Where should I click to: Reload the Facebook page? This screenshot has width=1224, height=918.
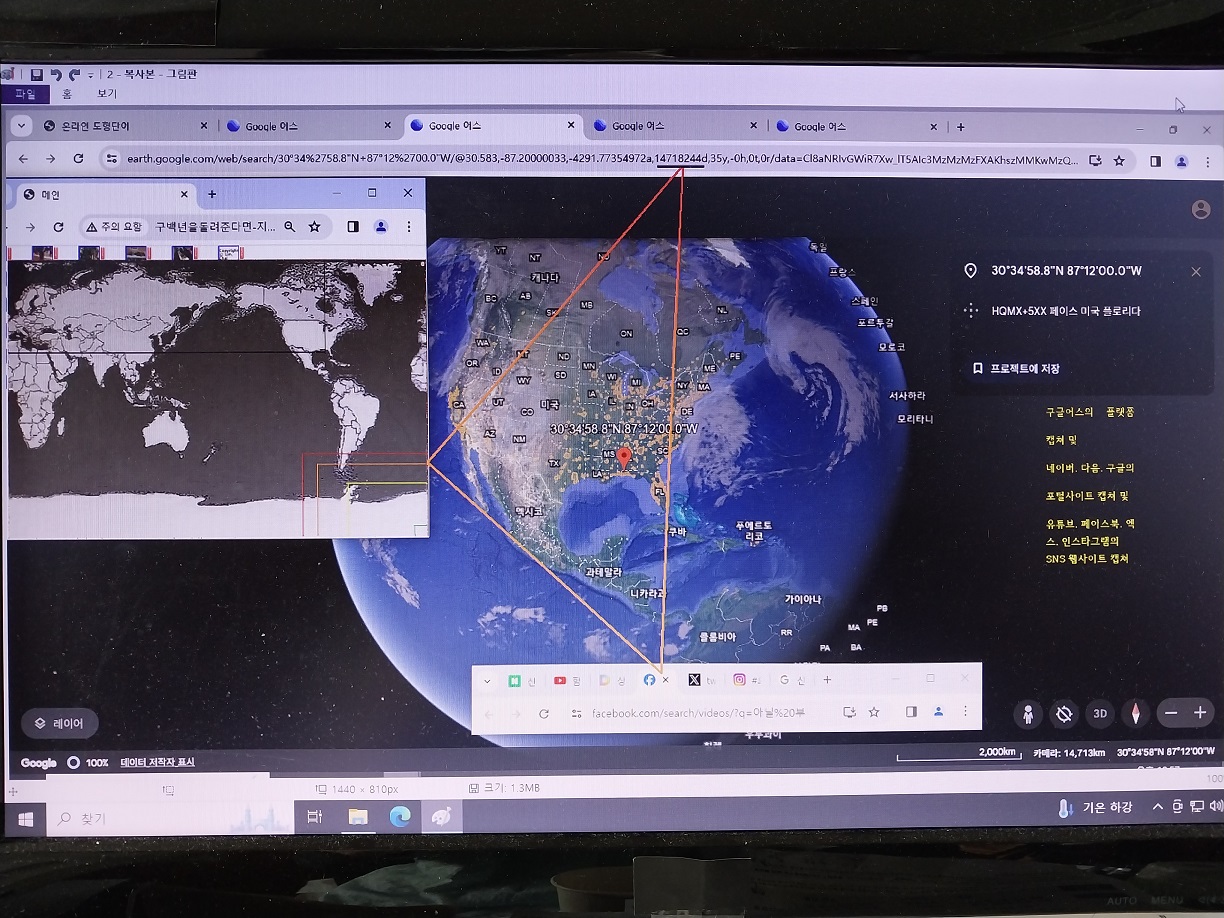[544, 713]
